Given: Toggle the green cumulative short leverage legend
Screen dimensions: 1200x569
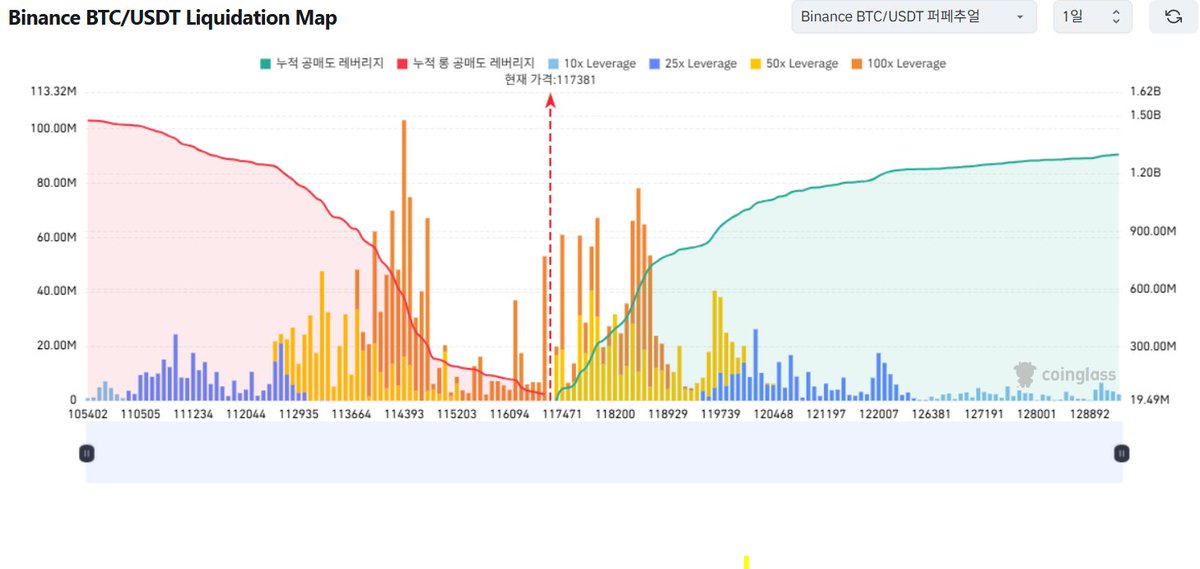Looking at the screenshot, I should point(322,63).
